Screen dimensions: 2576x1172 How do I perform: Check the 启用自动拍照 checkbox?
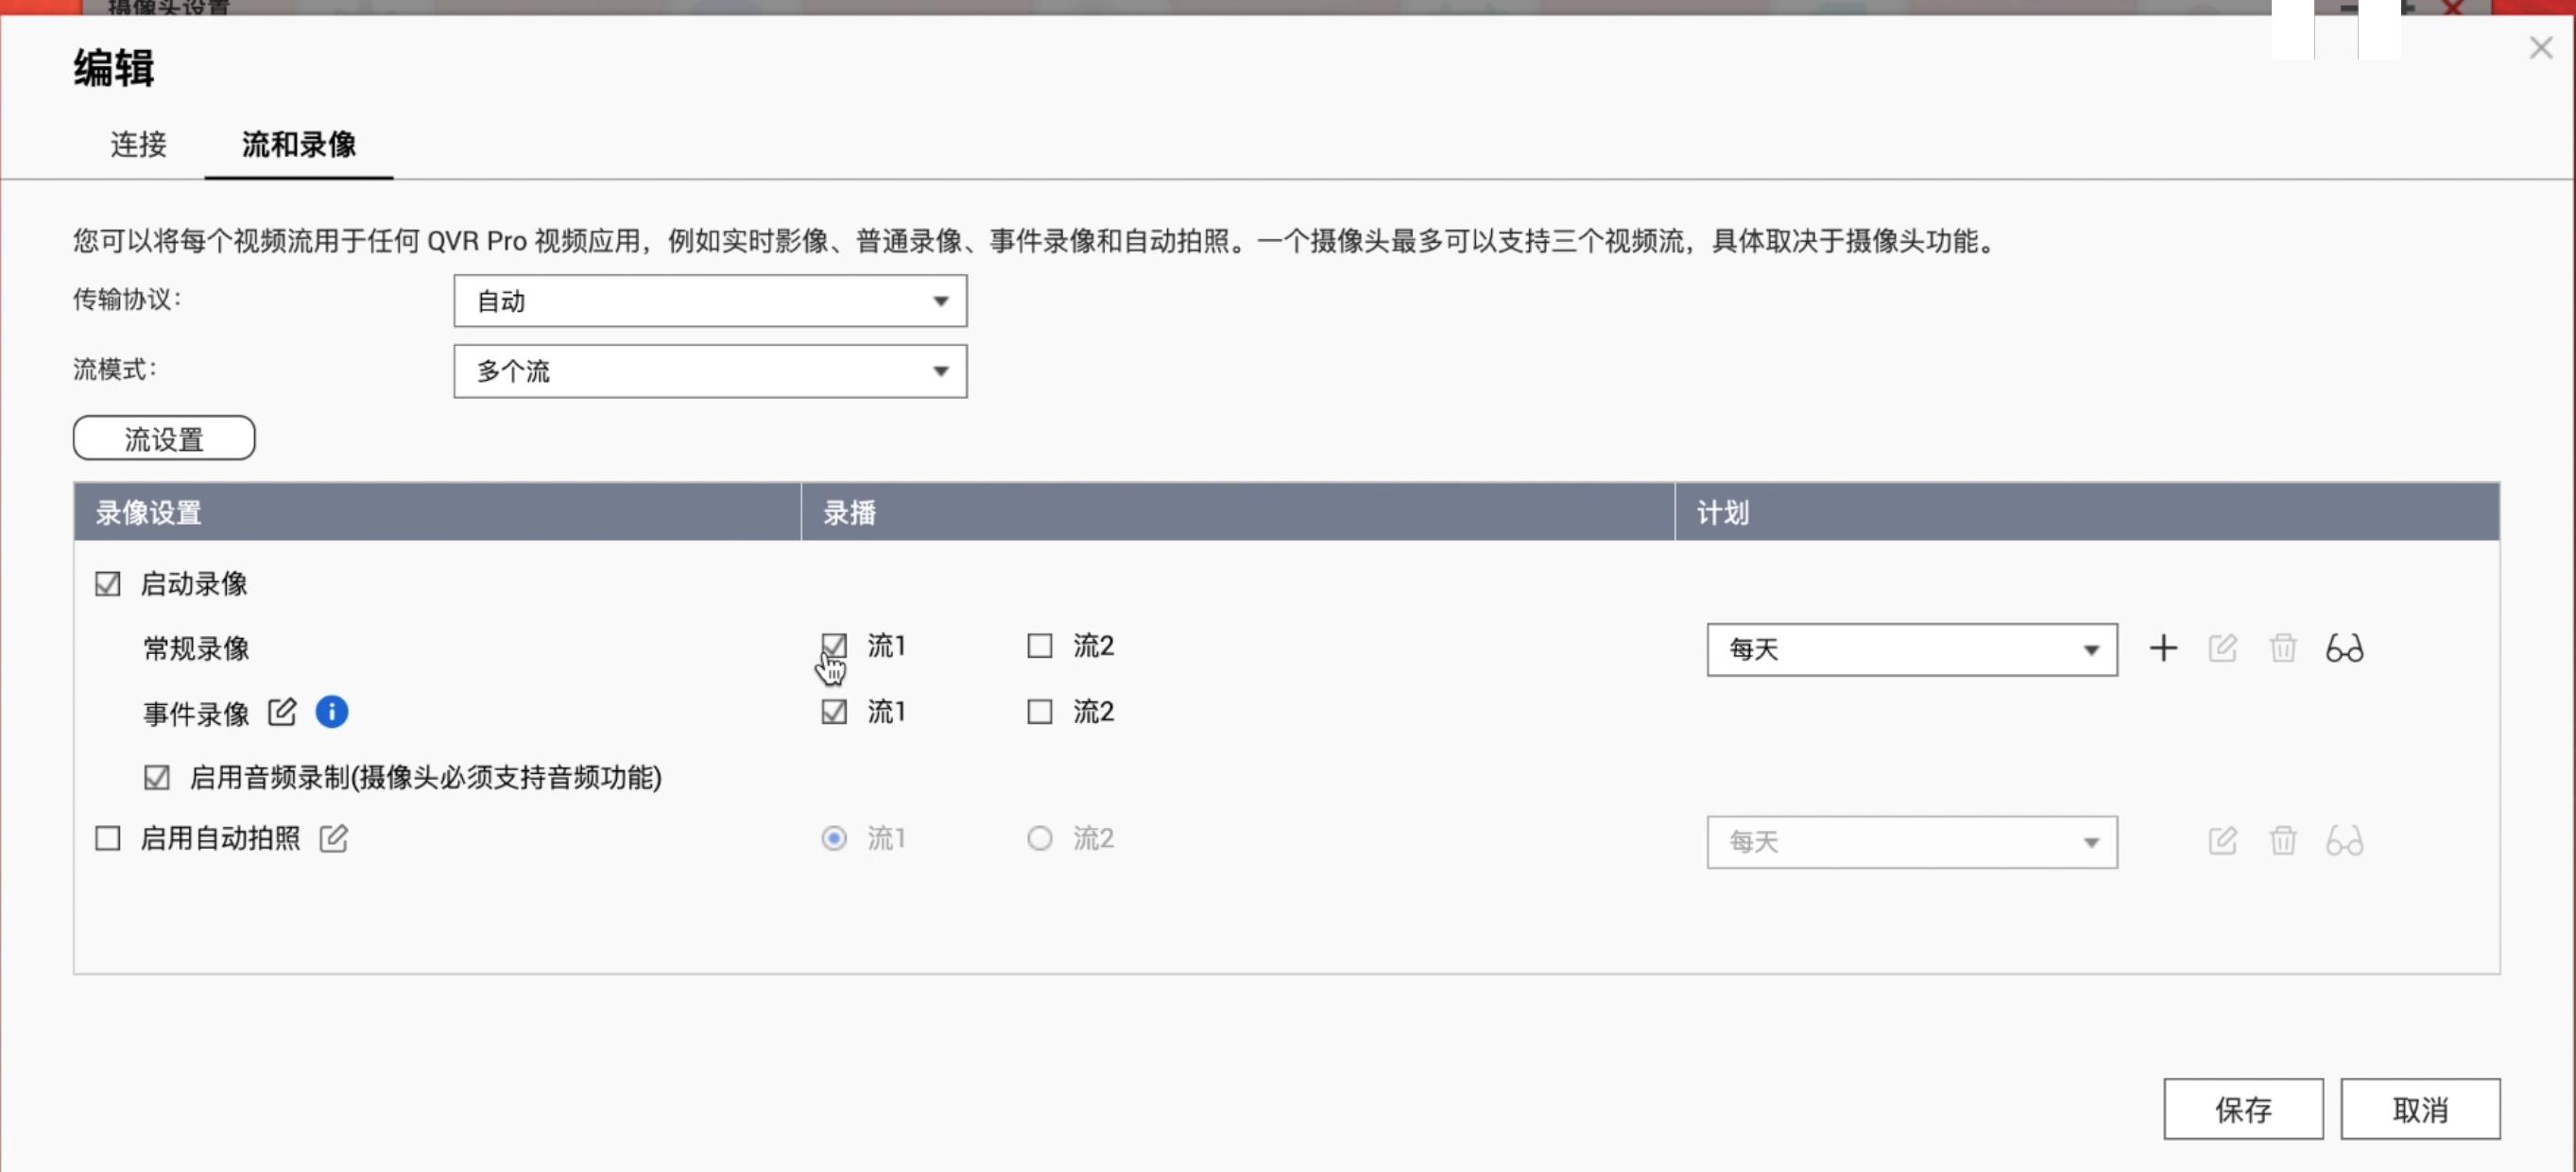107,839
